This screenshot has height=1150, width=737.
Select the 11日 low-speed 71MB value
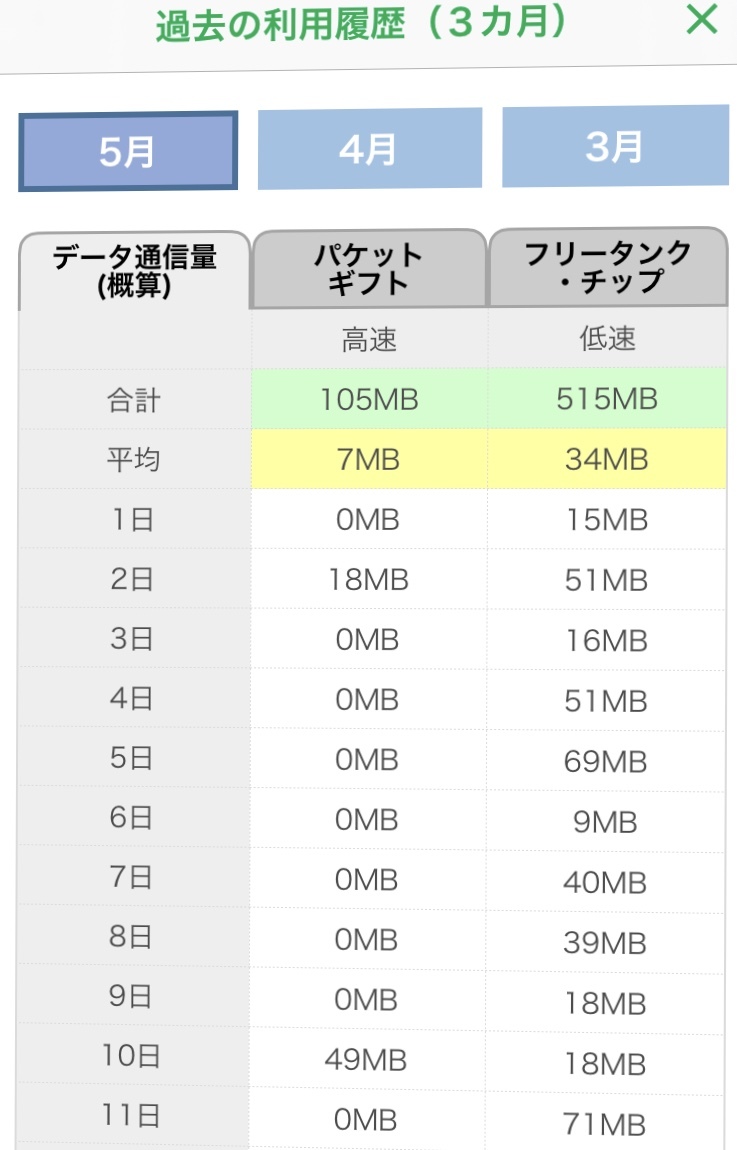click(607, 1125)
